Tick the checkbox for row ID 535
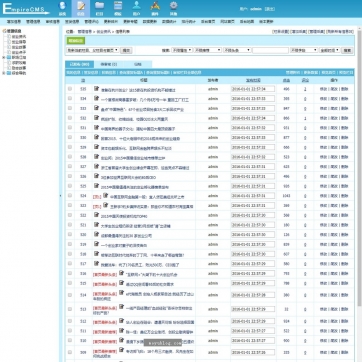Viewport: 362px width, 362px height. pos(70,89)
